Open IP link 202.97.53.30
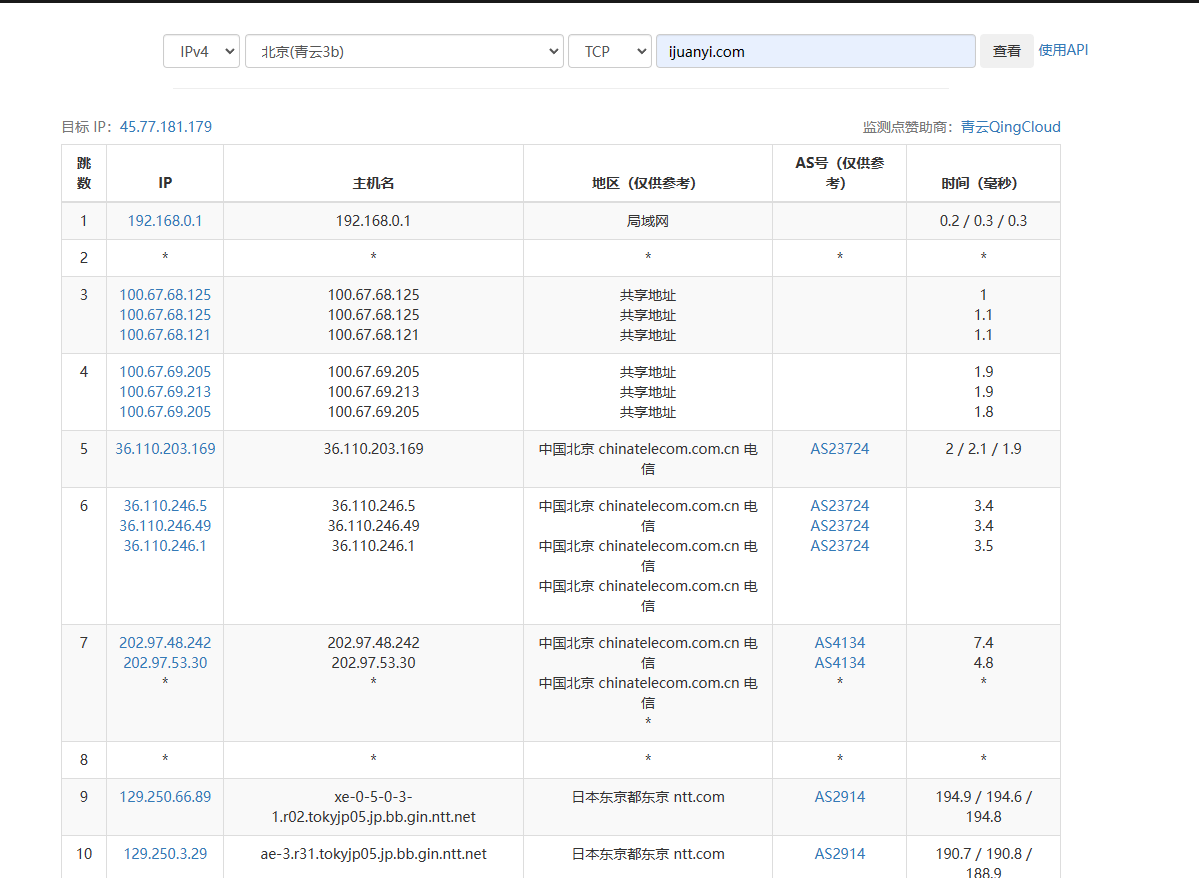This screenshot has height=878, width=1199. click(x=165, y=663)
